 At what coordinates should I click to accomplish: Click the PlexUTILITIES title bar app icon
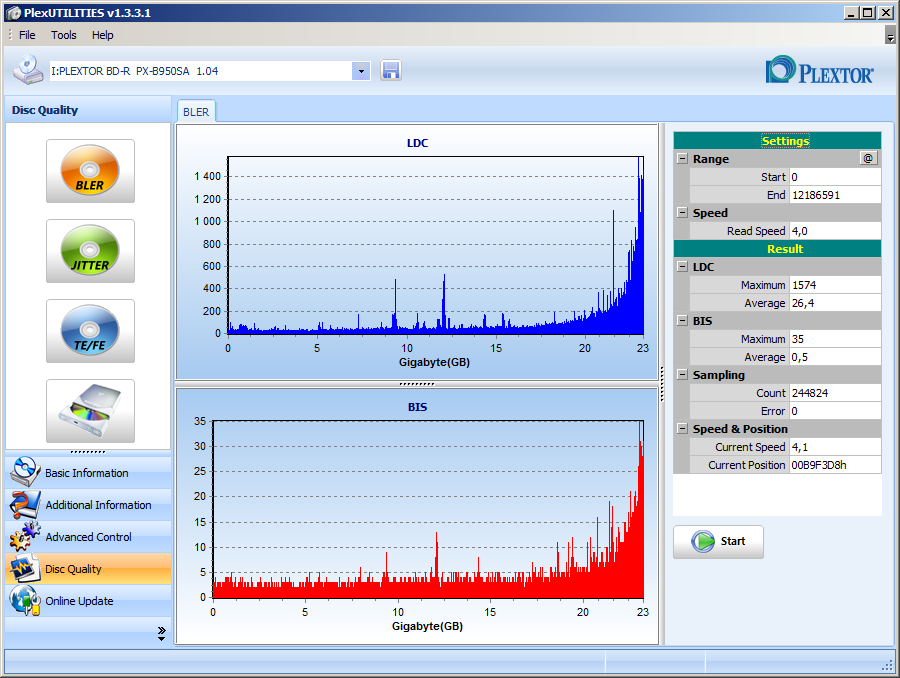[x=13, y=13]
